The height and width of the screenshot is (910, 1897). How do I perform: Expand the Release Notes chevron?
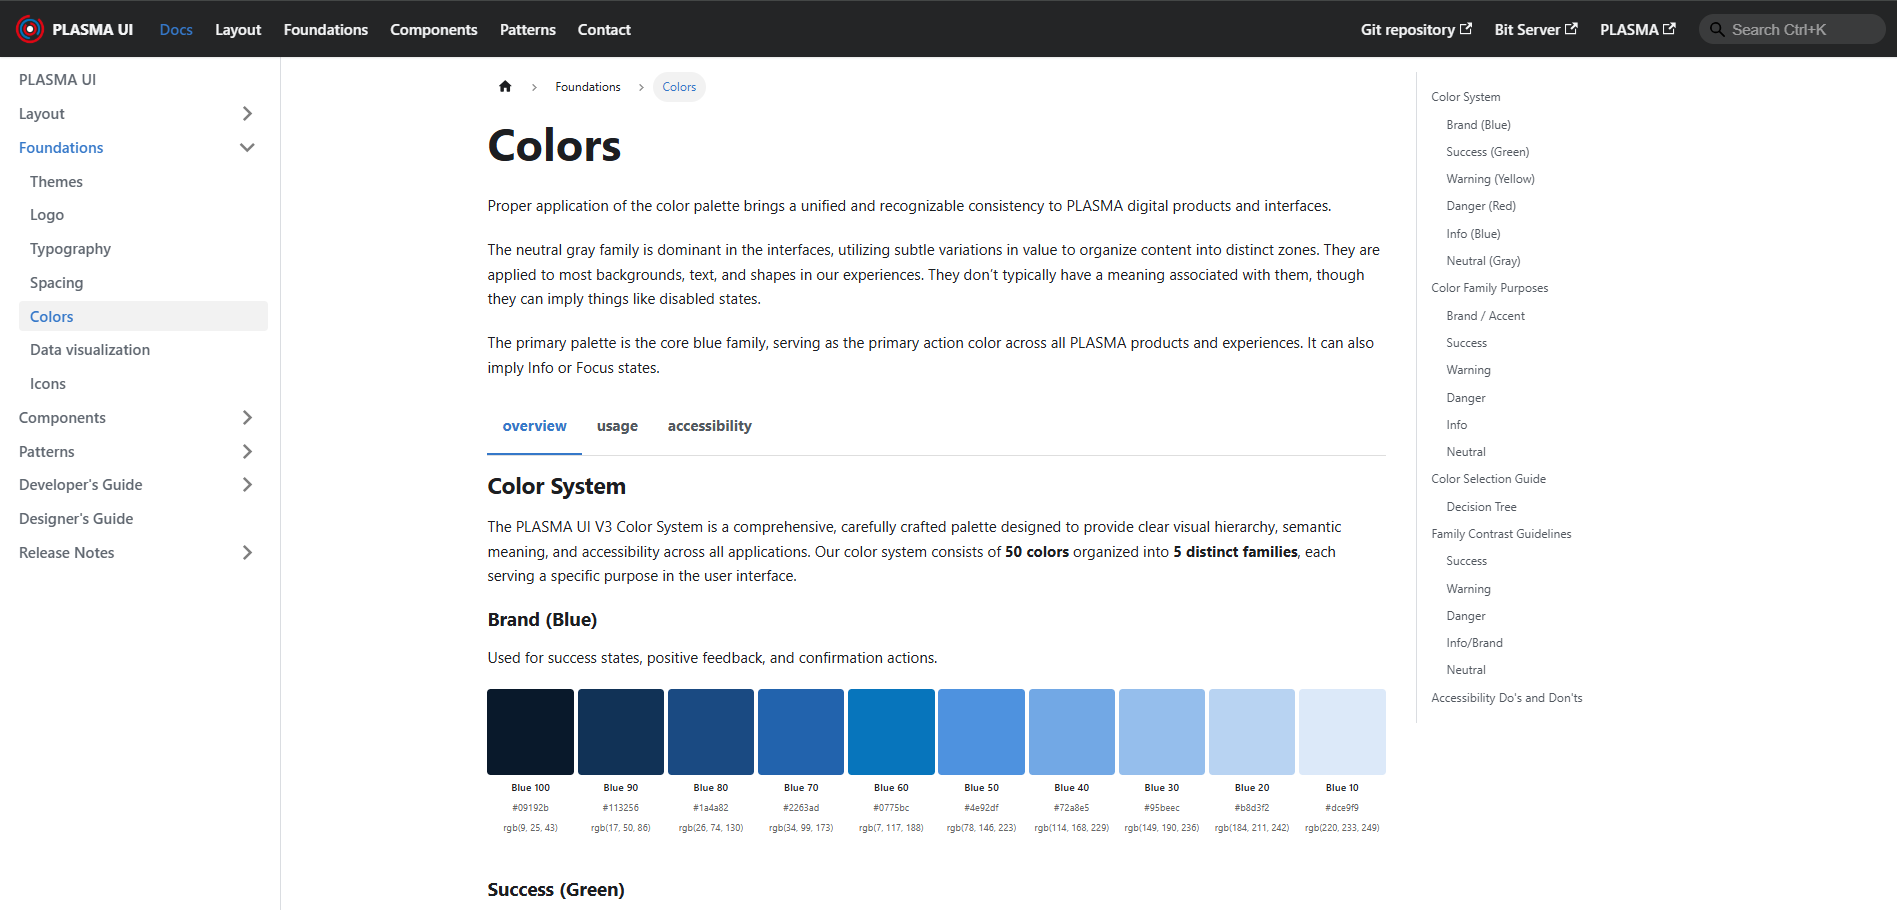pos(247,553)
